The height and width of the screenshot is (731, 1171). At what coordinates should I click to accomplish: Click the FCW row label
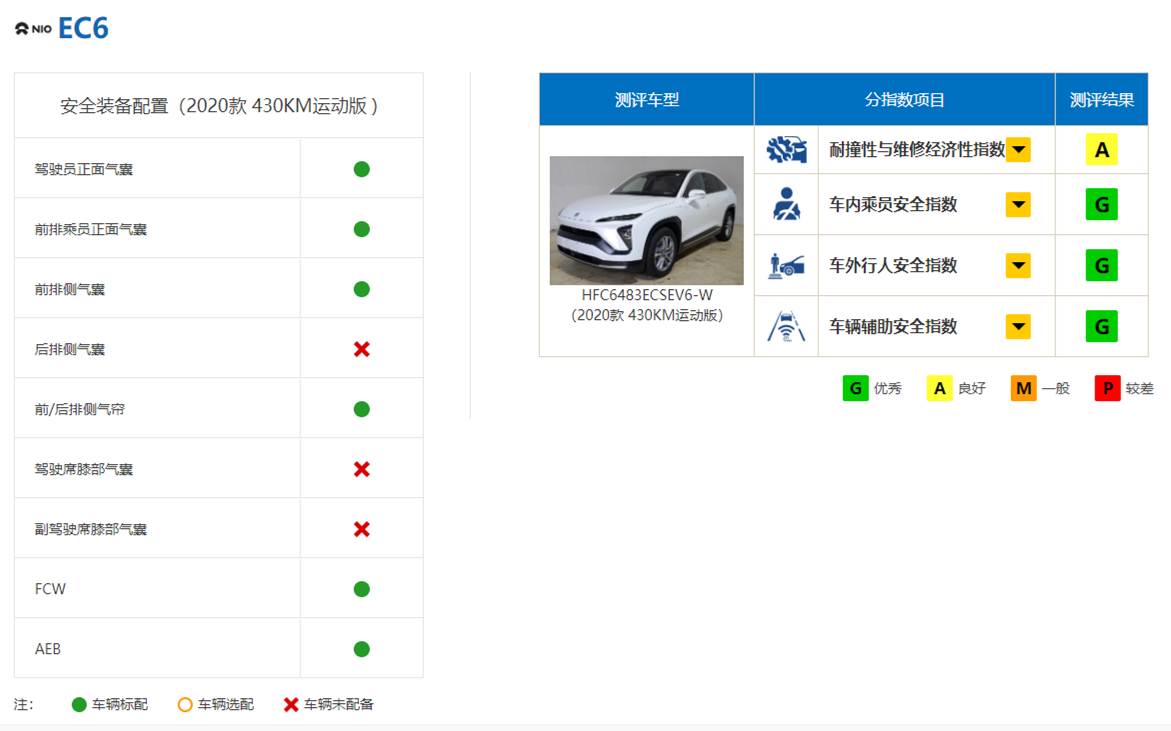[50, 589]
